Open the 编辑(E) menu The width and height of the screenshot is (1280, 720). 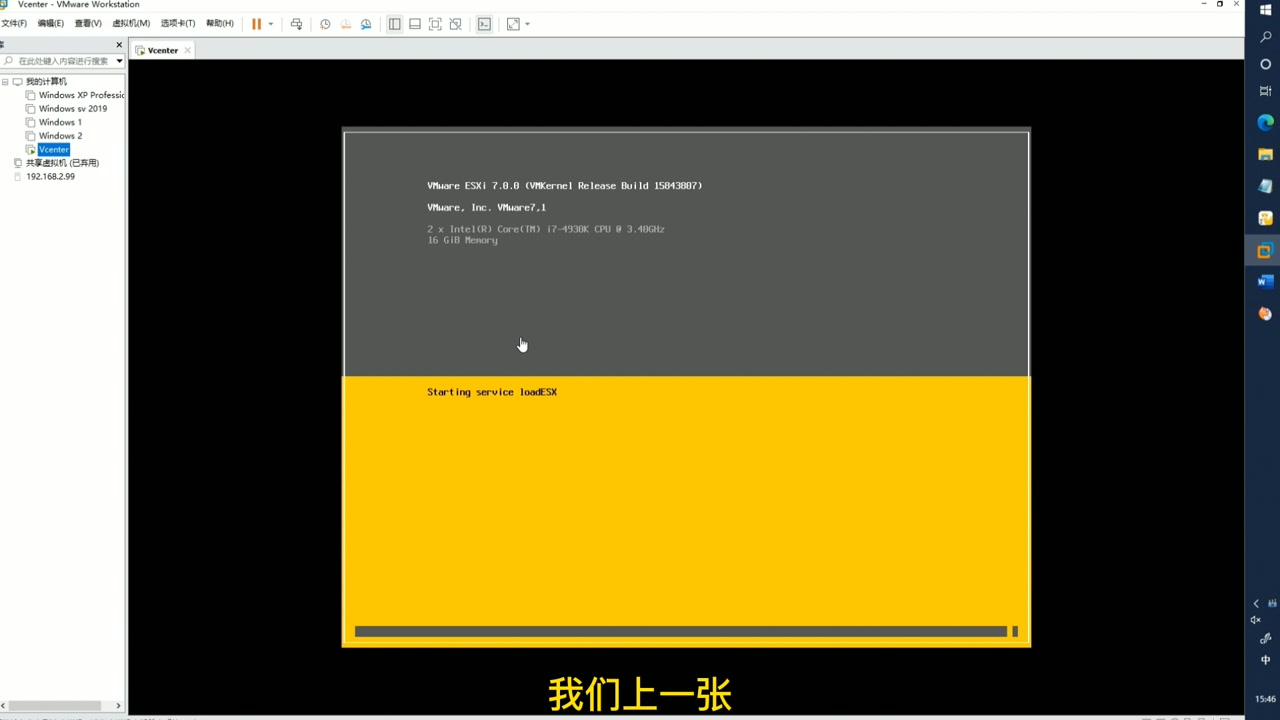tap(50, 23)
